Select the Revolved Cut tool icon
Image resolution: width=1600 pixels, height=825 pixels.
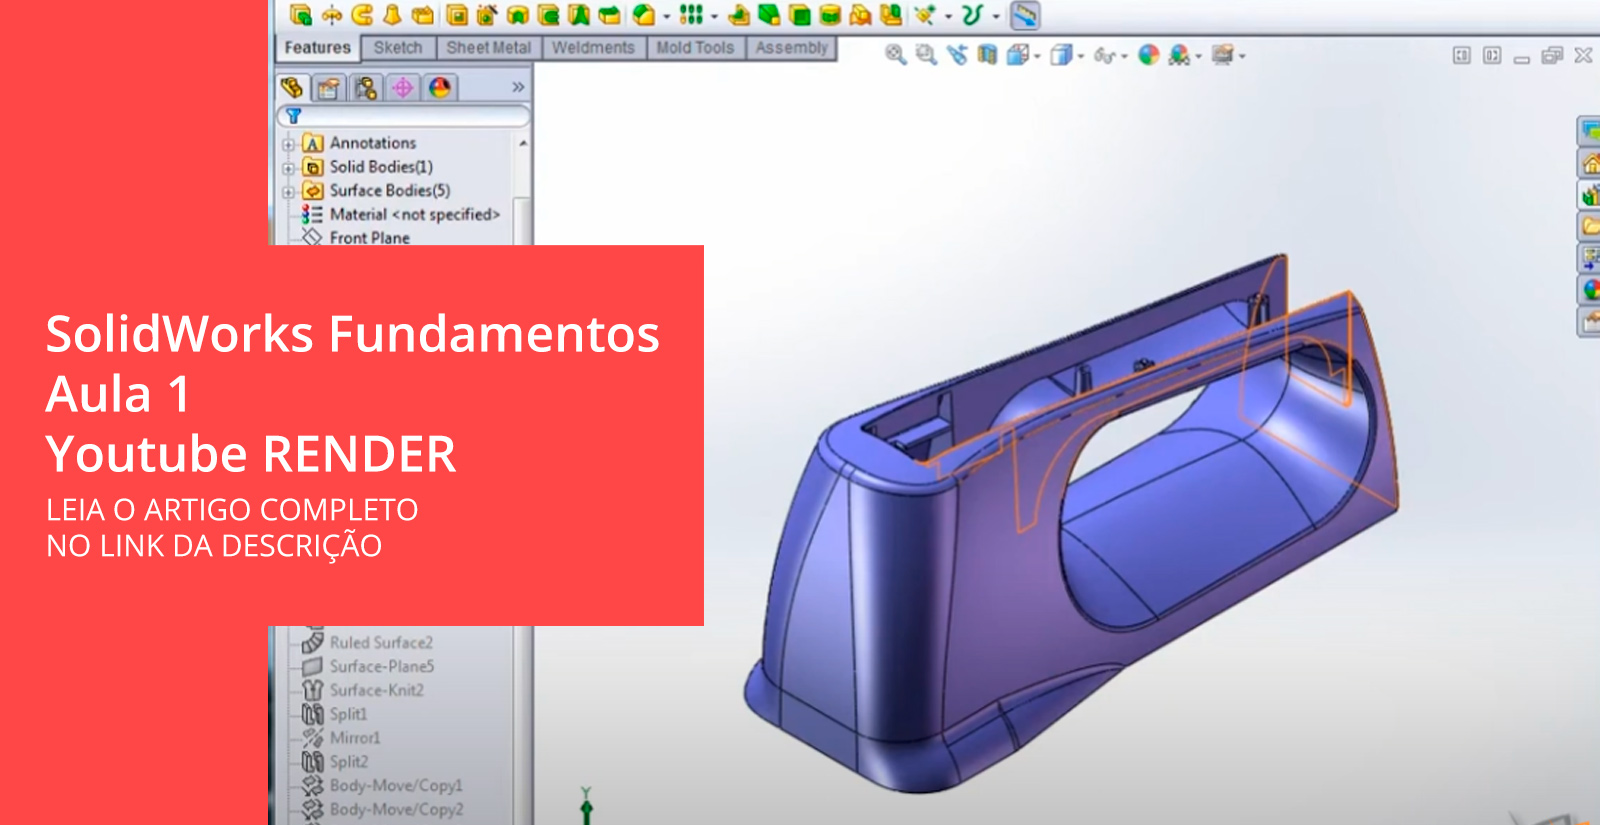click(x=518, y=14)
